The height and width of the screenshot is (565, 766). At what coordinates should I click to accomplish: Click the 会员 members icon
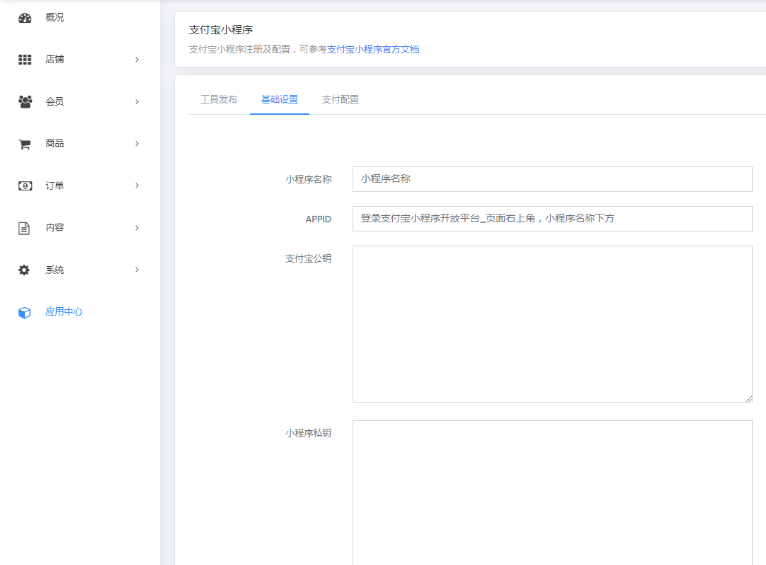[25, 102]
